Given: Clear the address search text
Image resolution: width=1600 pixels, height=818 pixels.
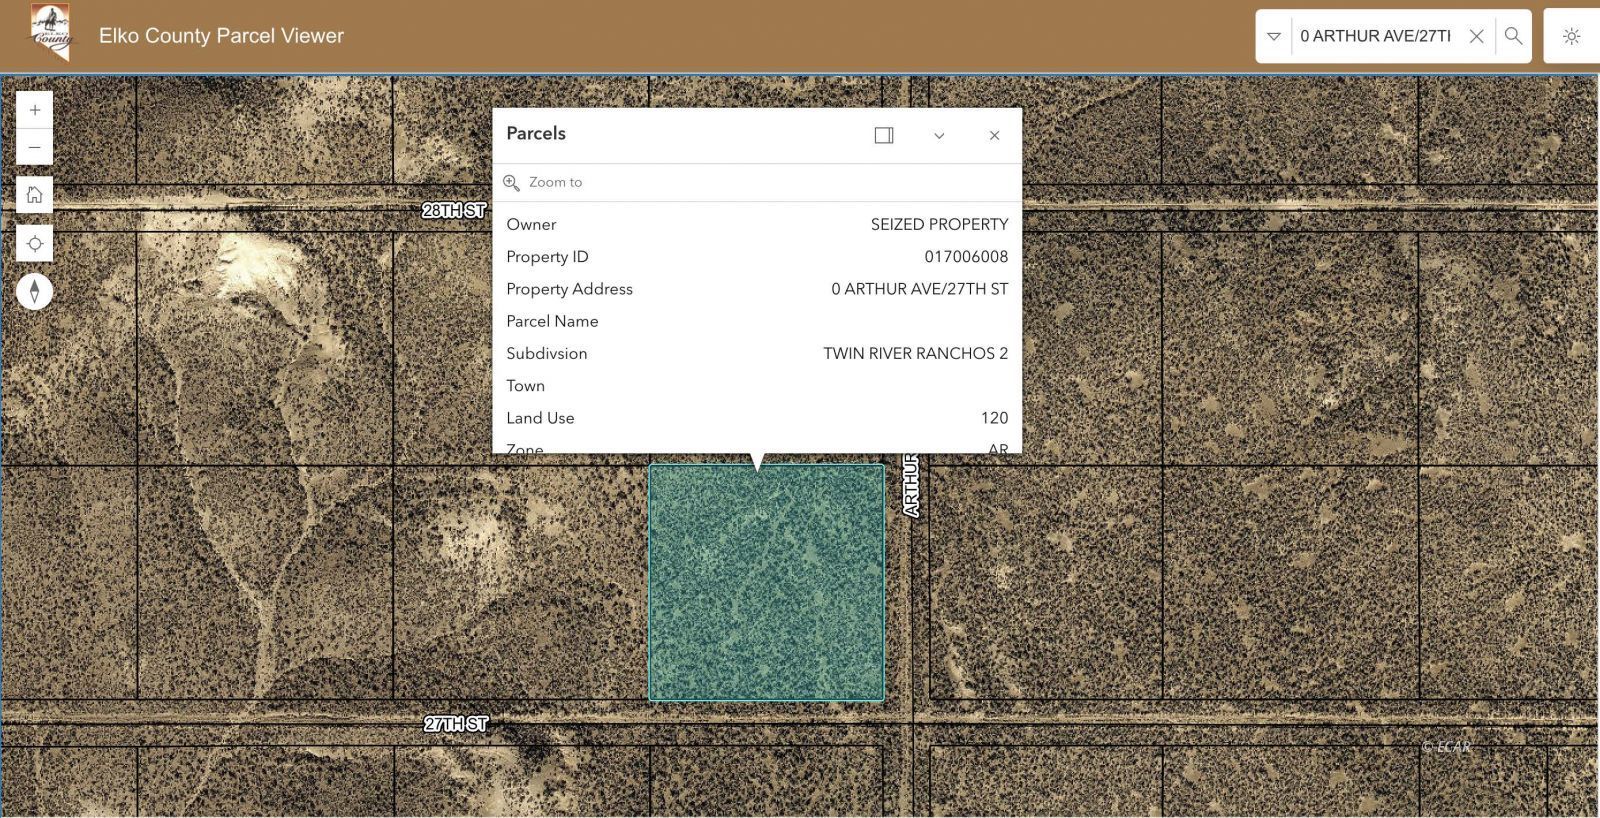Looking at the screenshot, I should pos(1476,36).
